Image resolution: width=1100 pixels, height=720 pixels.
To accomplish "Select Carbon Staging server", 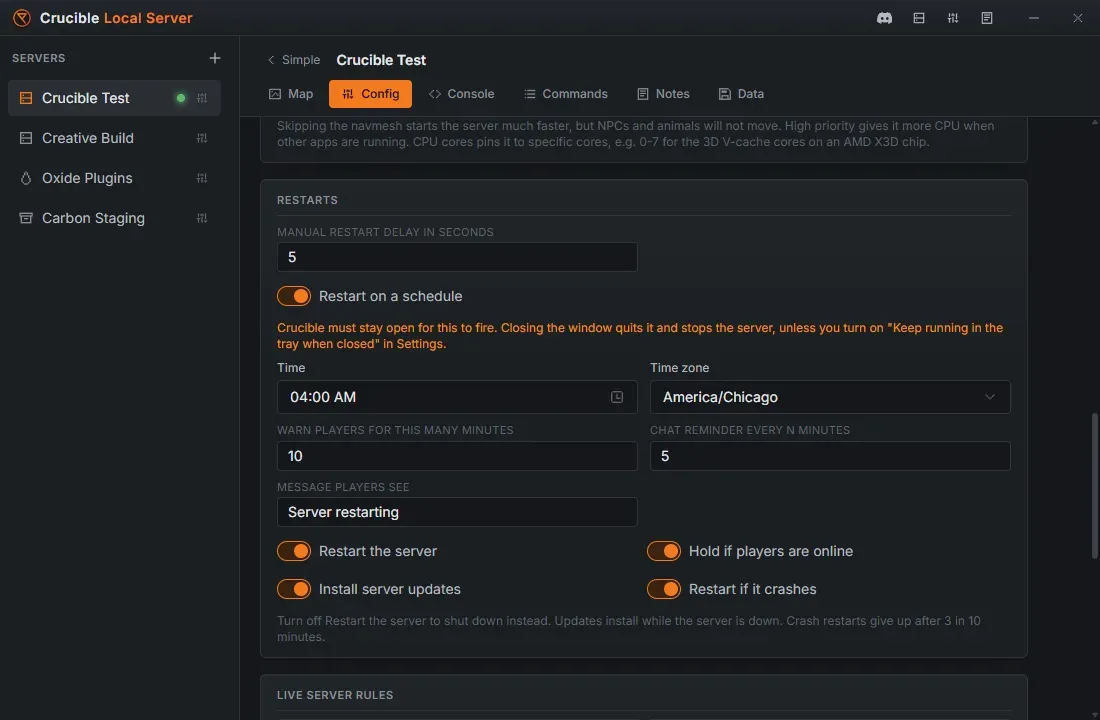I will pos(114,218).
